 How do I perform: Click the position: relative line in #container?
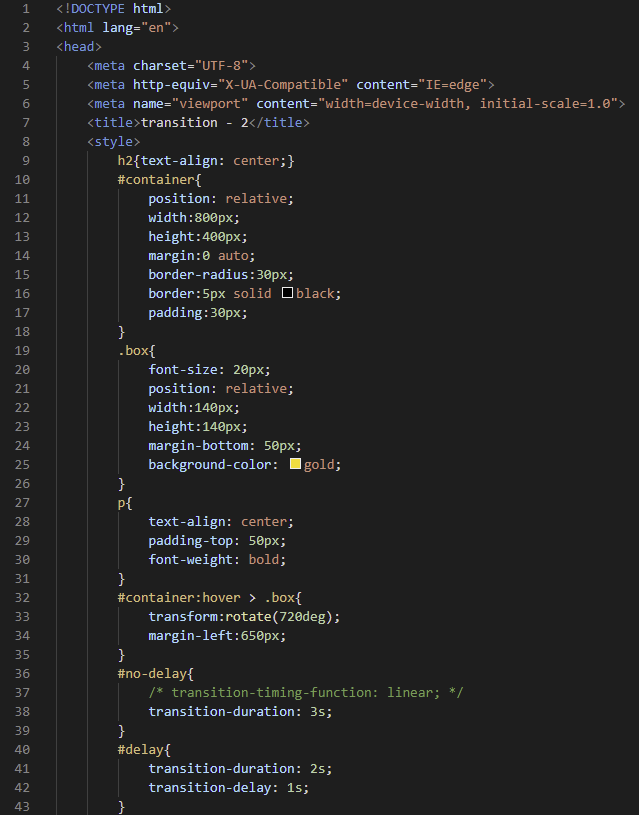tap(221, 199)
